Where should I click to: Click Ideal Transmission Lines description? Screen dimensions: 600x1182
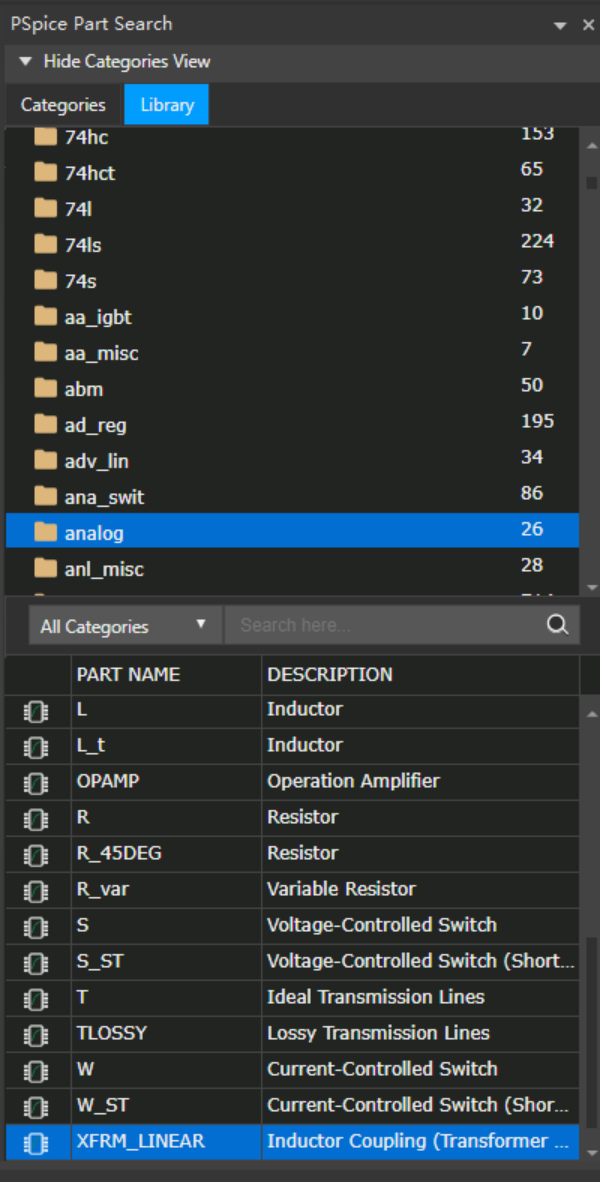[375, 997]
